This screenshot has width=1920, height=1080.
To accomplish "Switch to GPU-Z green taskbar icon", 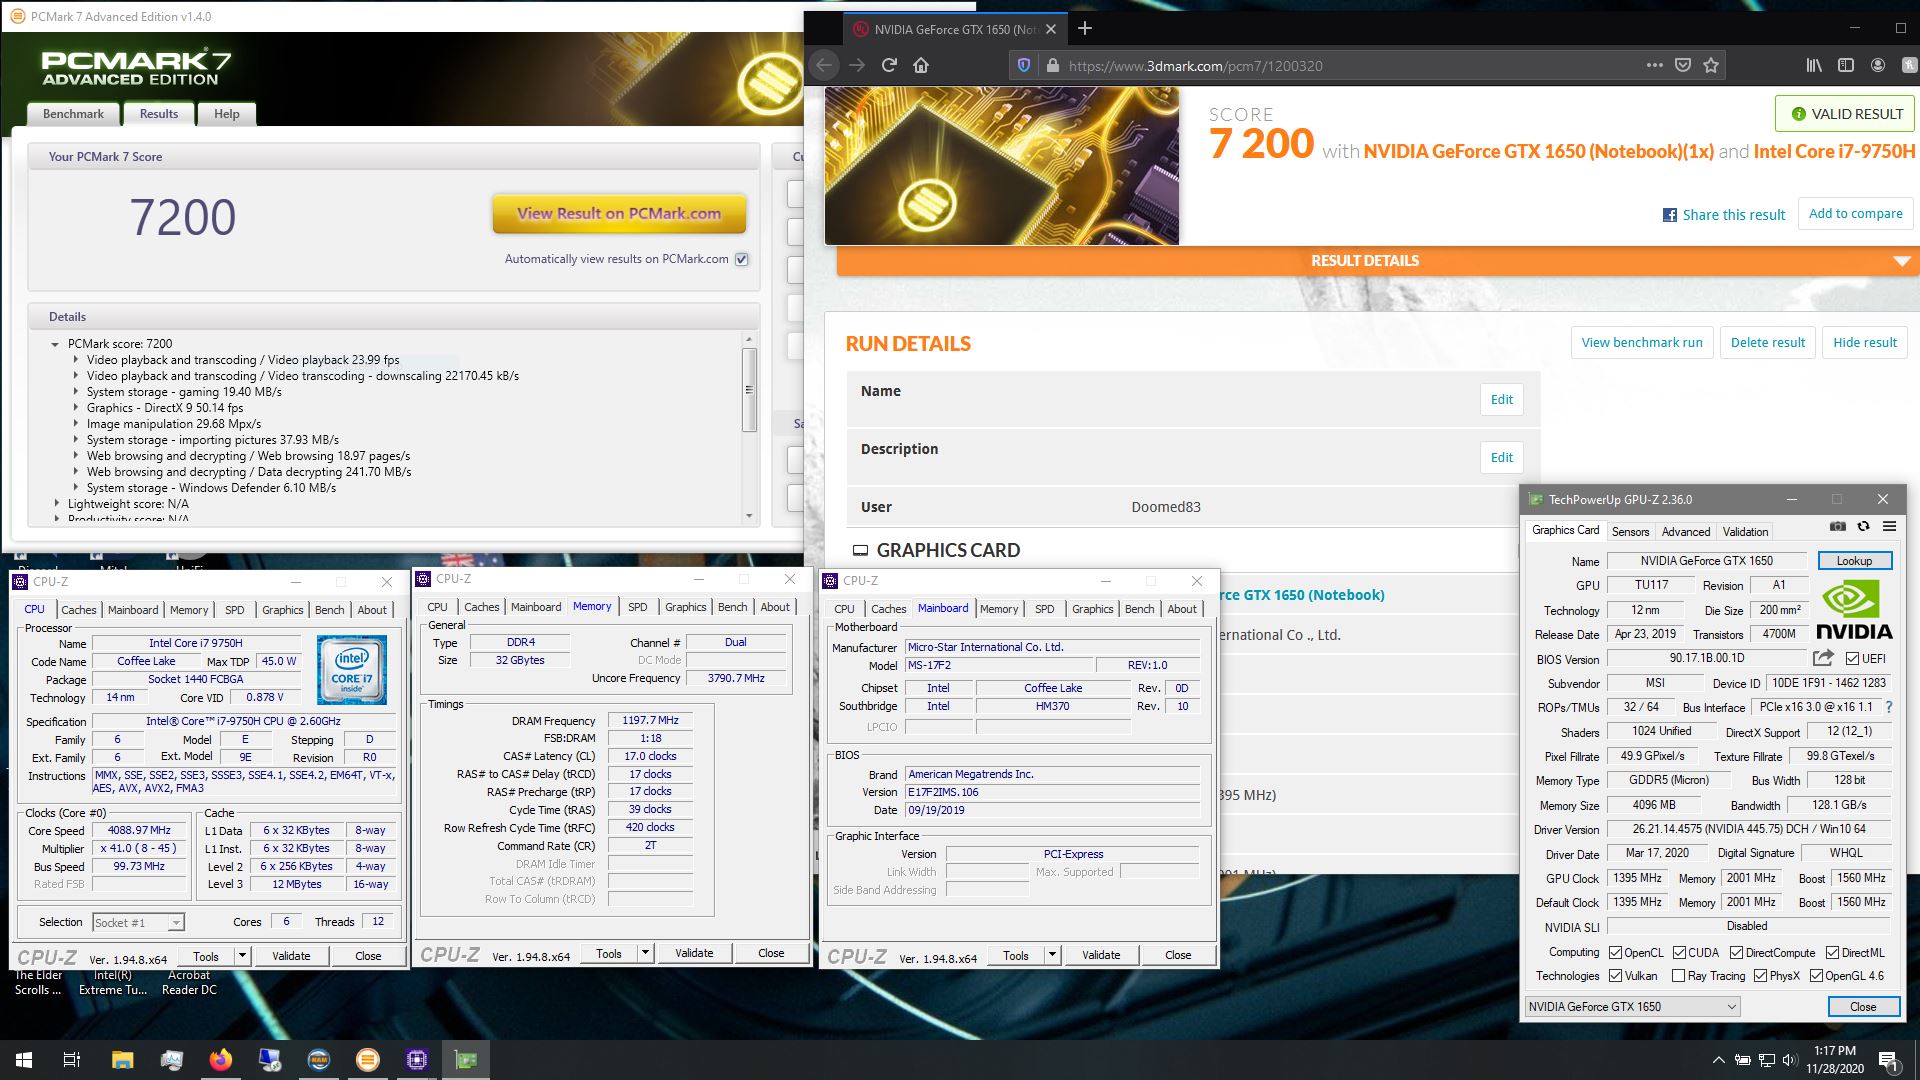I will (x=466, y=1060).
